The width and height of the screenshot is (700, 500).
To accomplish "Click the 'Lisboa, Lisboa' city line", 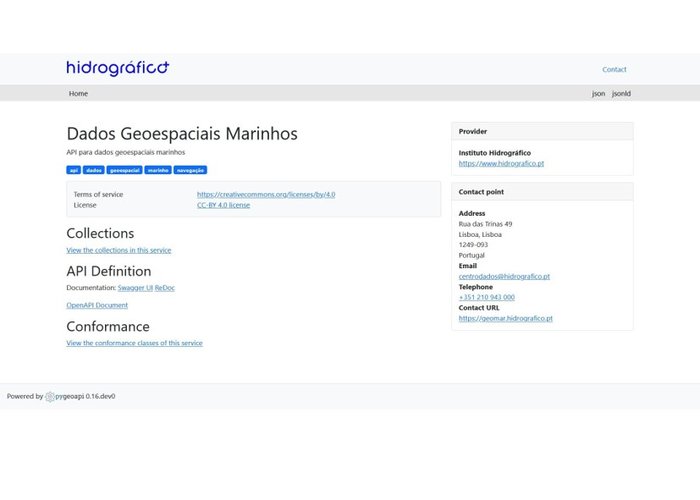I will (480, 234).
